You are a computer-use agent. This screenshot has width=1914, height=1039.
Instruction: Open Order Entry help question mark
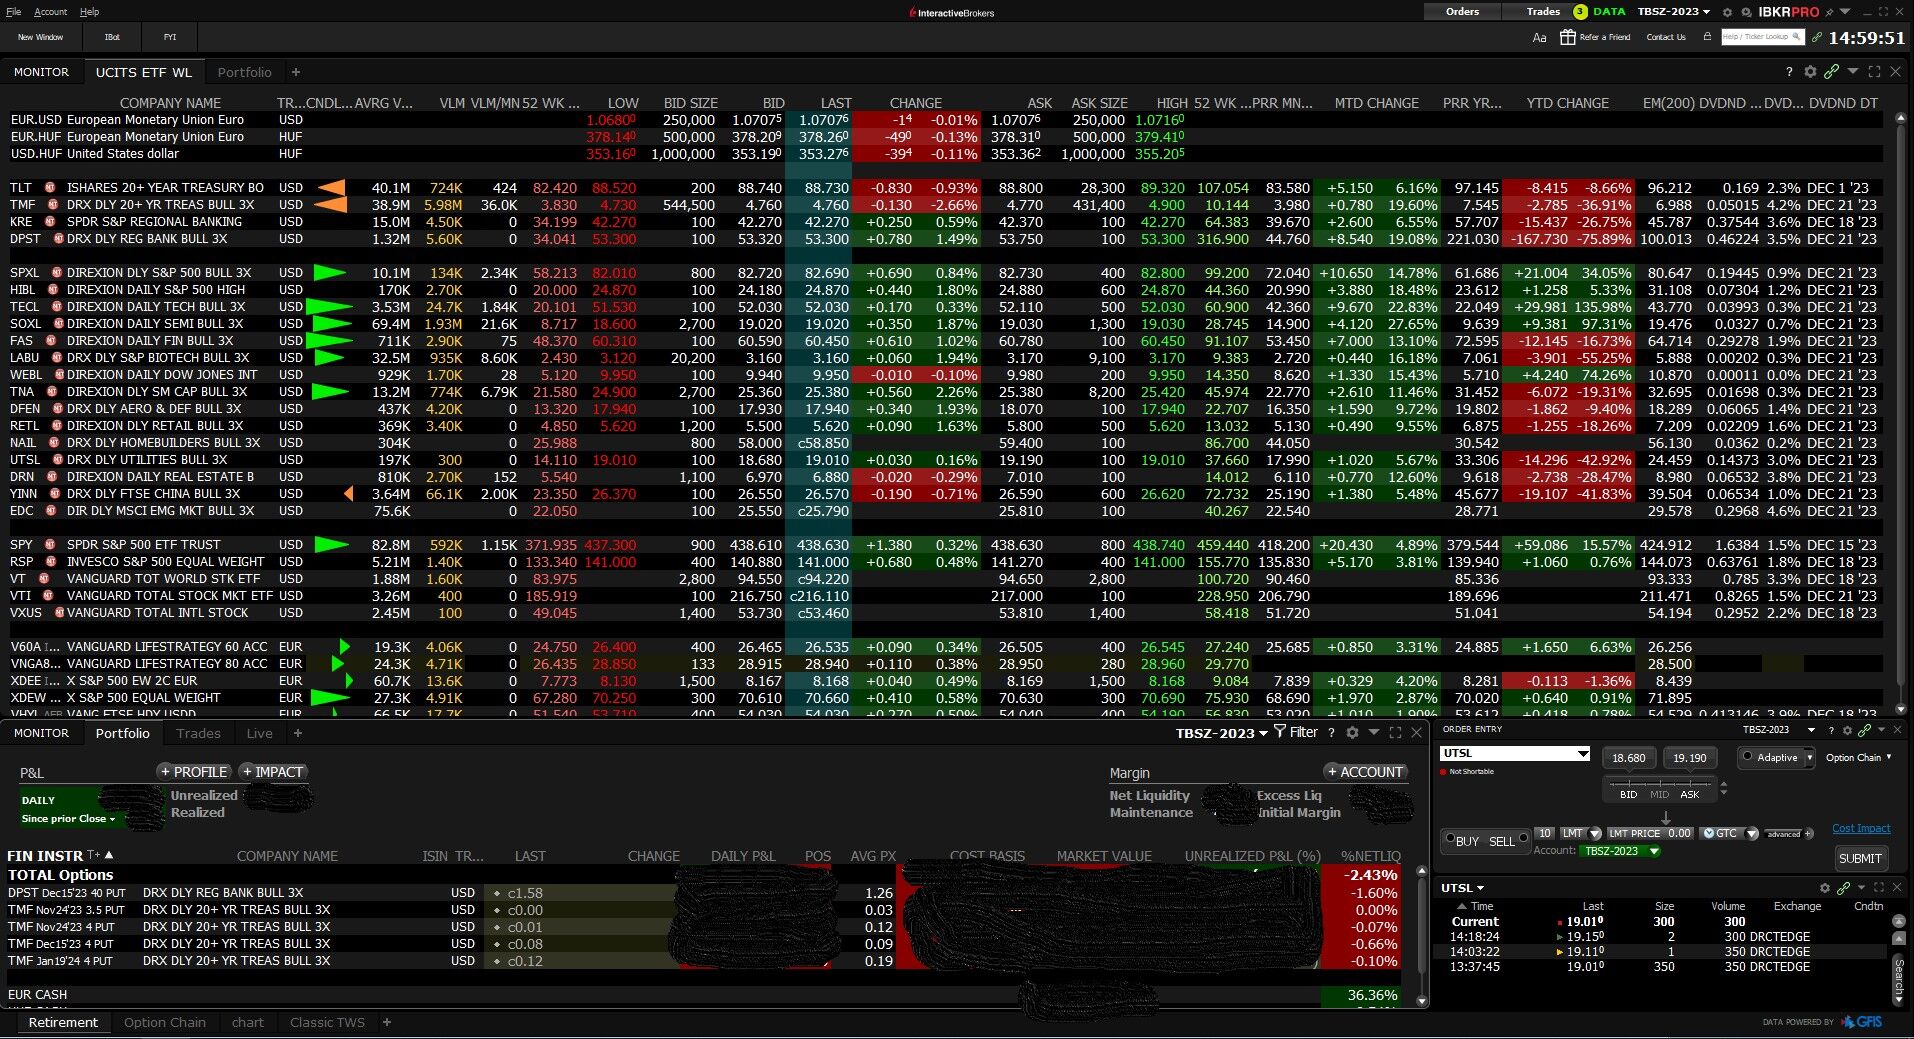point(1832,730)
